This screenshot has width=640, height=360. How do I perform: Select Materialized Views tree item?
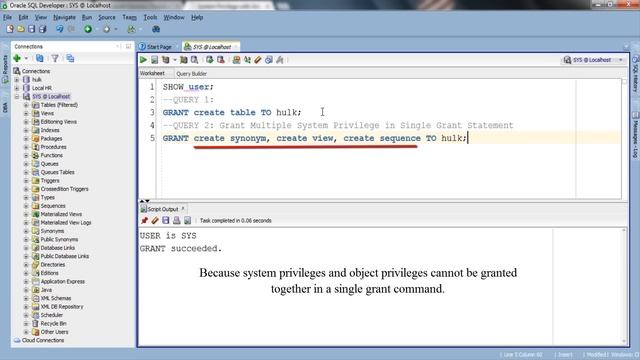coord(61,214)
